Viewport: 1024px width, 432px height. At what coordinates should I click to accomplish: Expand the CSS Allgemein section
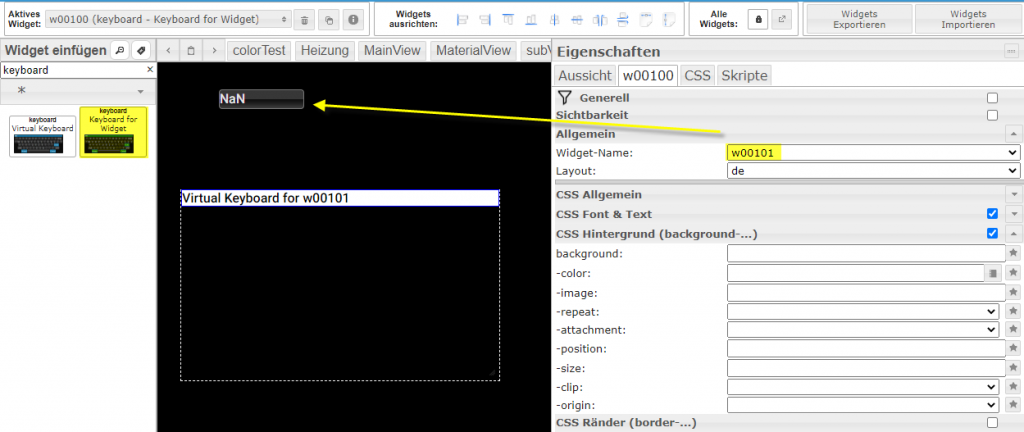click(x=1013, y=194)
